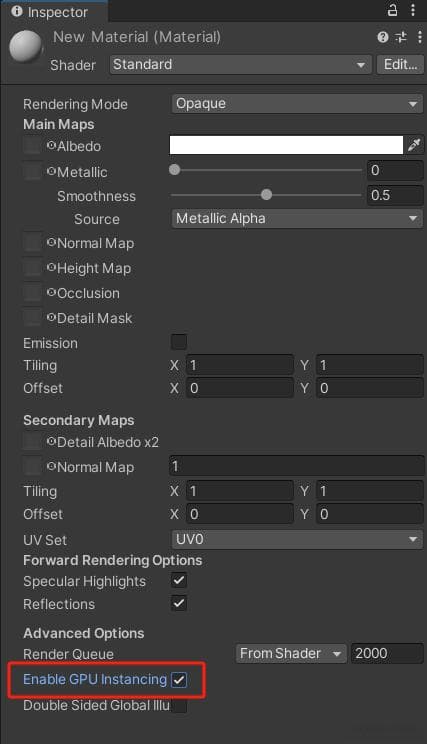Click the material preview sphere thumbnail
The height and width of the screenshot is (744, 427).
point(26,47)
